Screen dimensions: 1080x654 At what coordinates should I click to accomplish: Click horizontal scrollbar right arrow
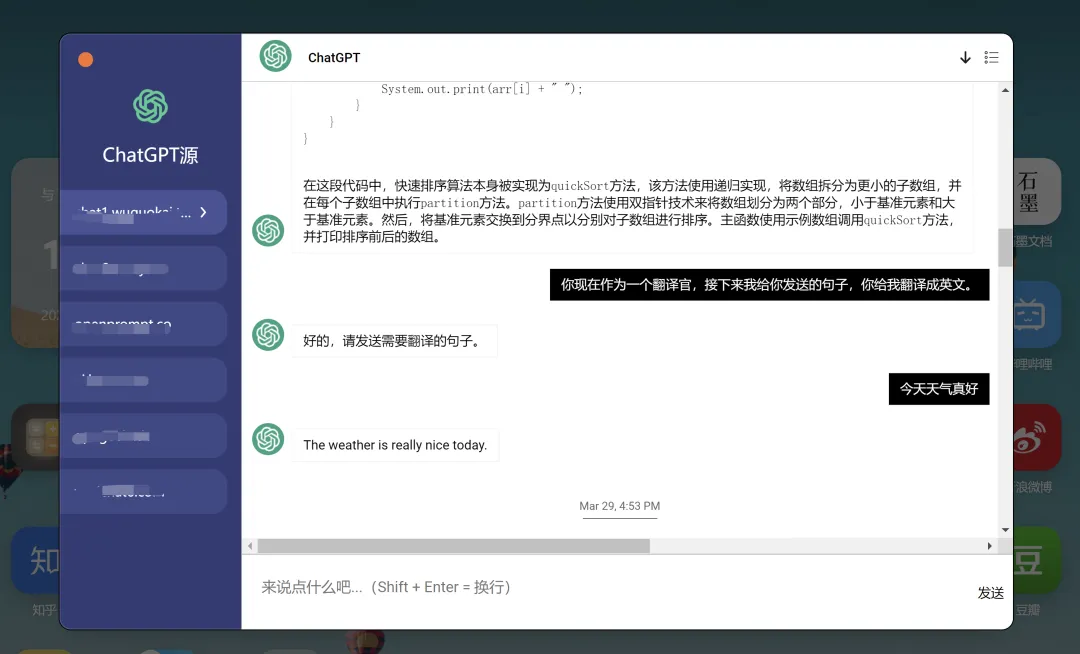pyautogui.click(x=990, y=546)
